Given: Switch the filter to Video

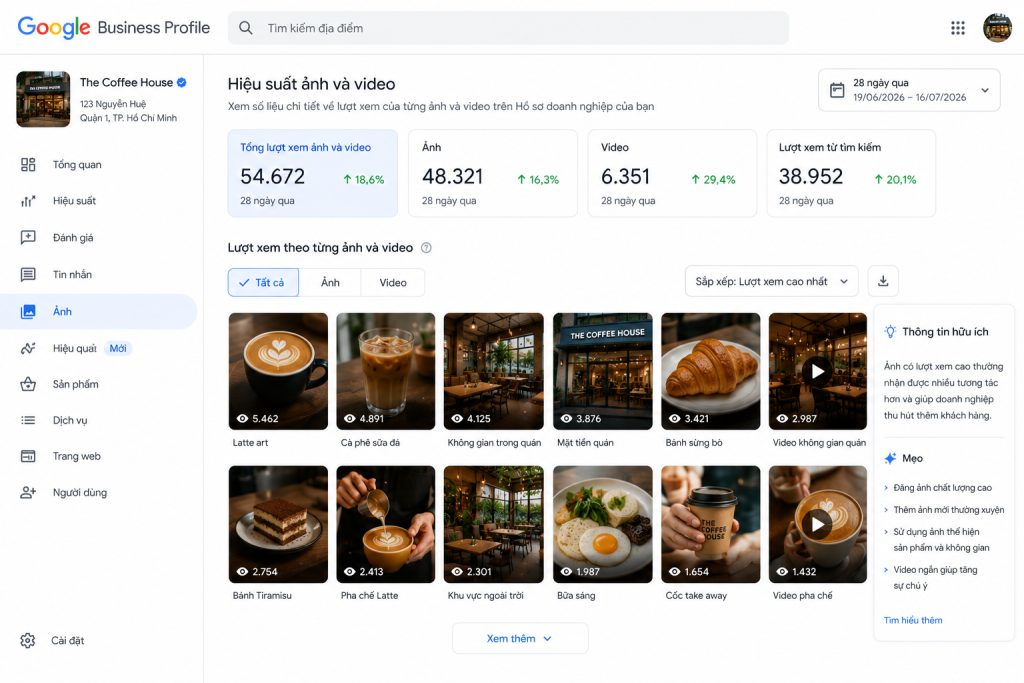Looking at the screenshot, I should tap(392, 282).
